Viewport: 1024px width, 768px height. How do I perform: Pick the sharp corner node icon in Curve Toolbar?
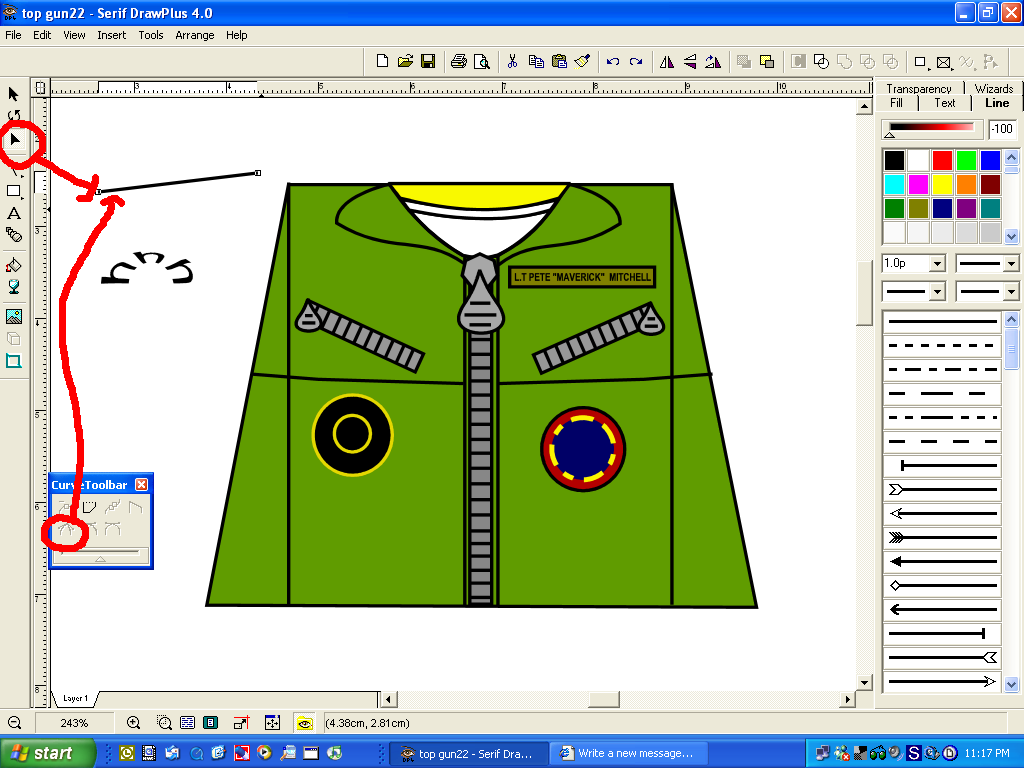pos(68,528)
